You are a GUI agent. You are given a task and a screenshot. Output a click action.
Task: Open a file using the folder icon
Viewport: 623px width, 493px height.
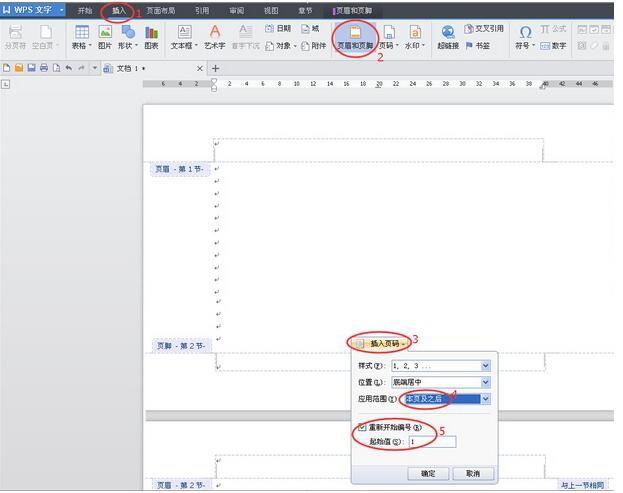click(x=19, y=68)
